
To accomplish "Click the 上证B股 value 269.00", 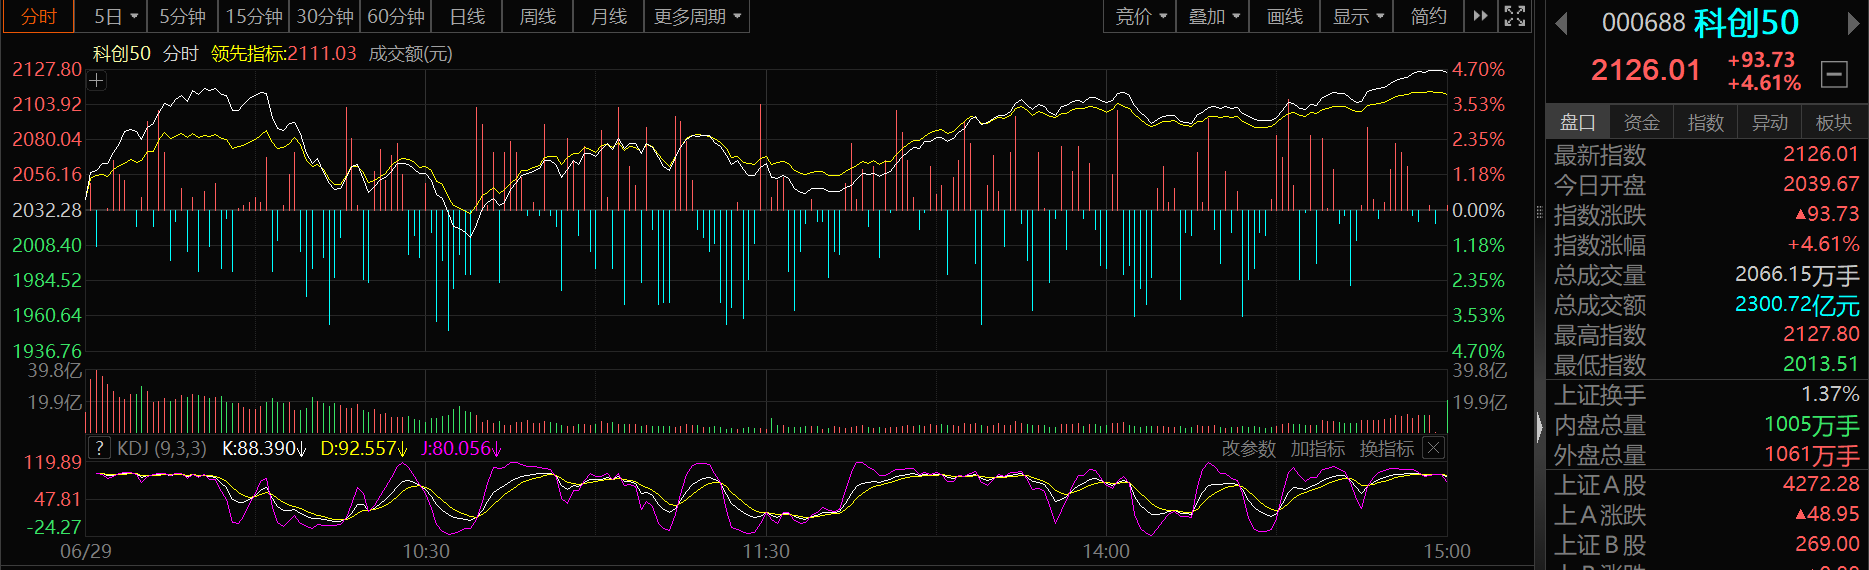I will [1827, 544].
